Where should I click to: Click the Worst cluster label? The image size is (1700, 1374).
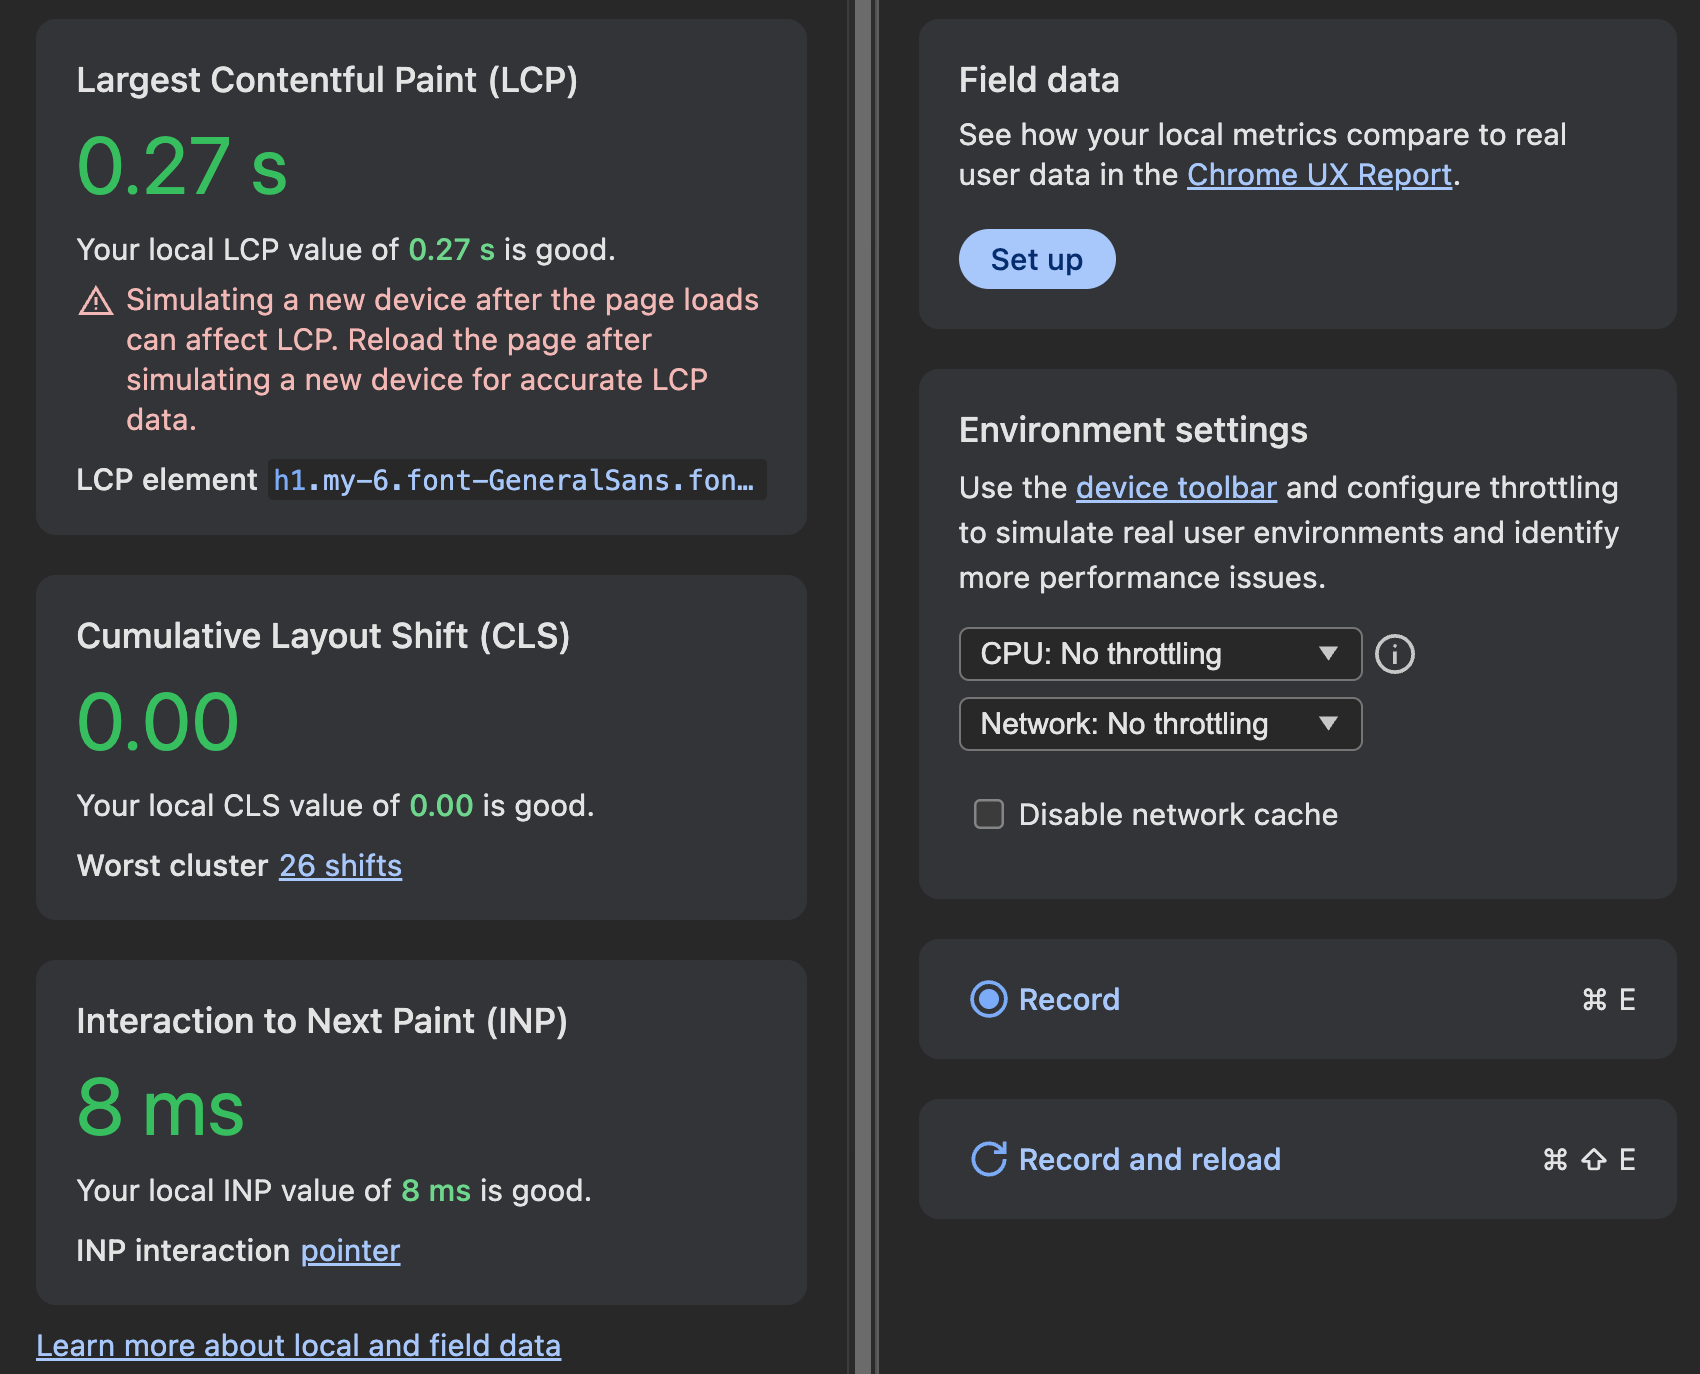(x=172, y=866)
